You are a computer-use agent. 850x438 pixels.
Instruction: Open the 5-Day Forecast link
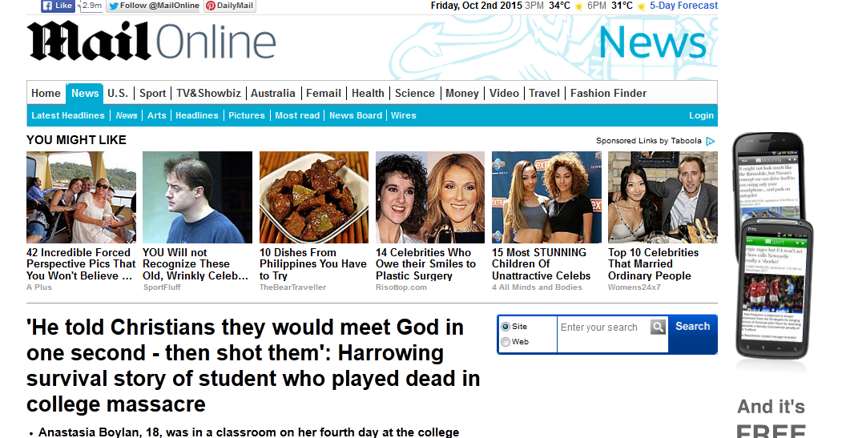point(684,5)
